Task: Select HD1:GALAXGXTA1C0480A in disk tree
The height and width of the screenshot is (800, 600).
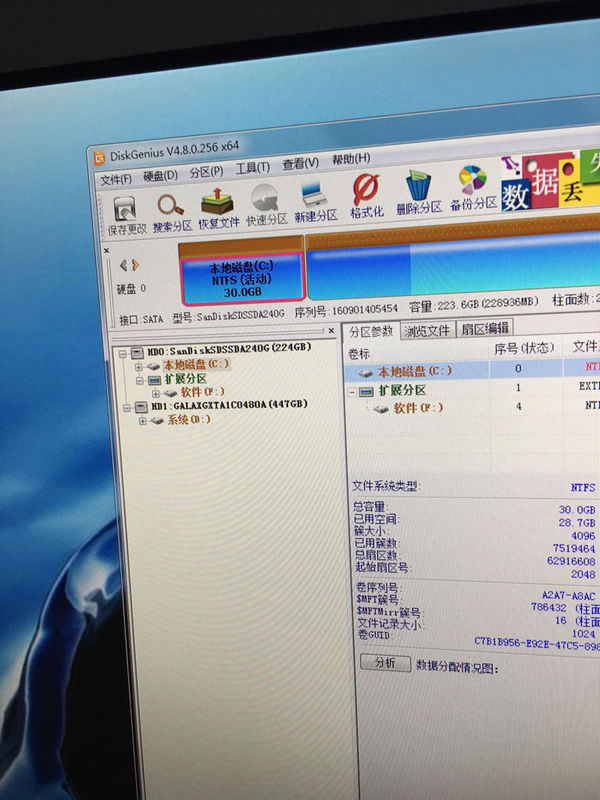Action: tap(229, 406)
